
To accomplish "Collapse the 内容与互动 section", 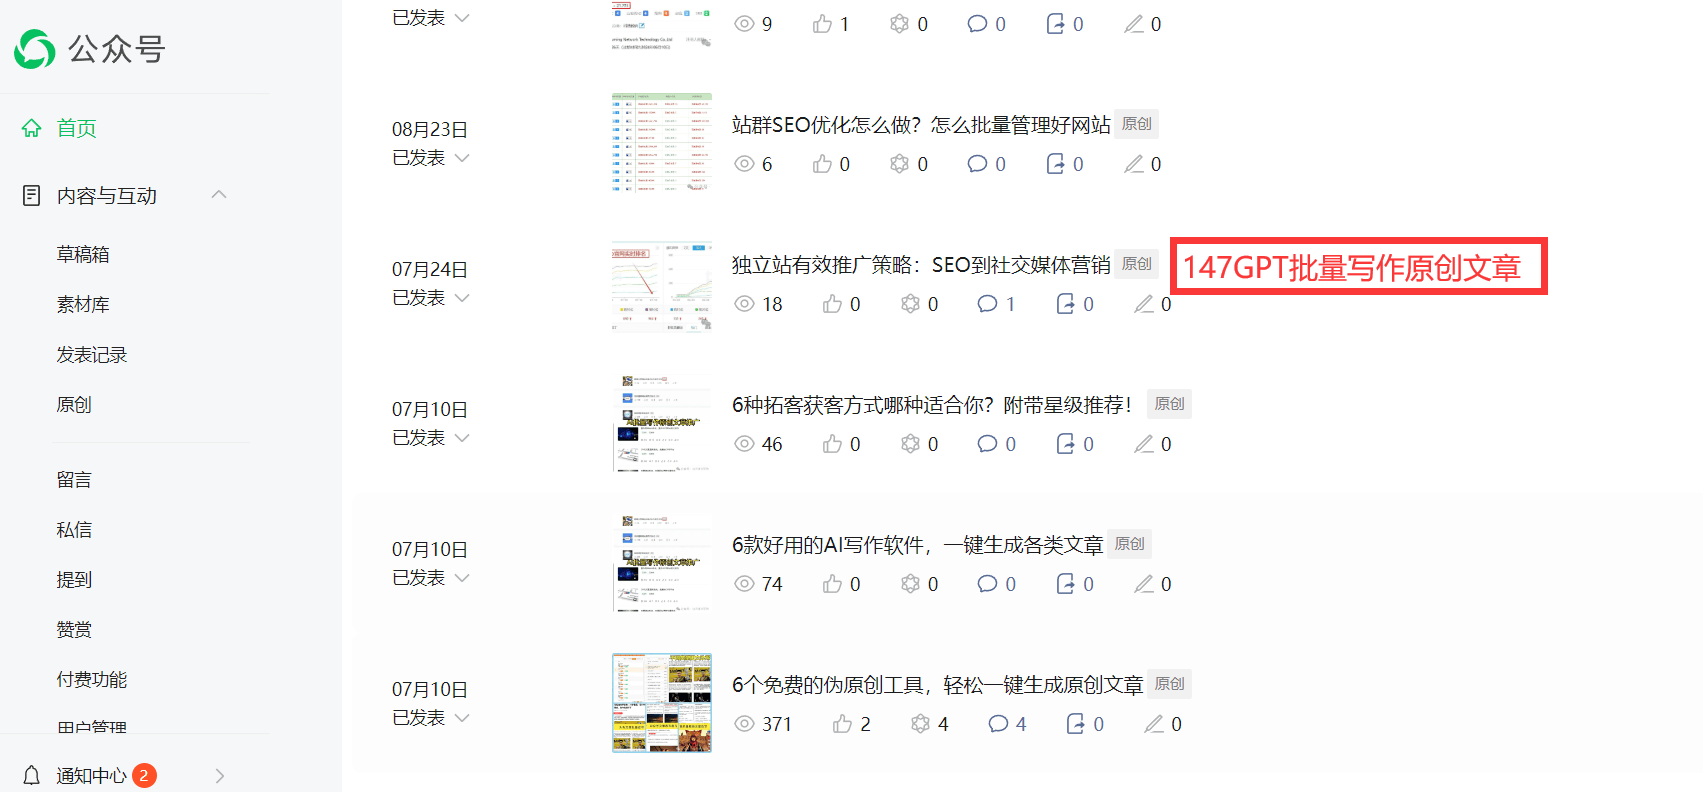I will (x=219, y=195).
